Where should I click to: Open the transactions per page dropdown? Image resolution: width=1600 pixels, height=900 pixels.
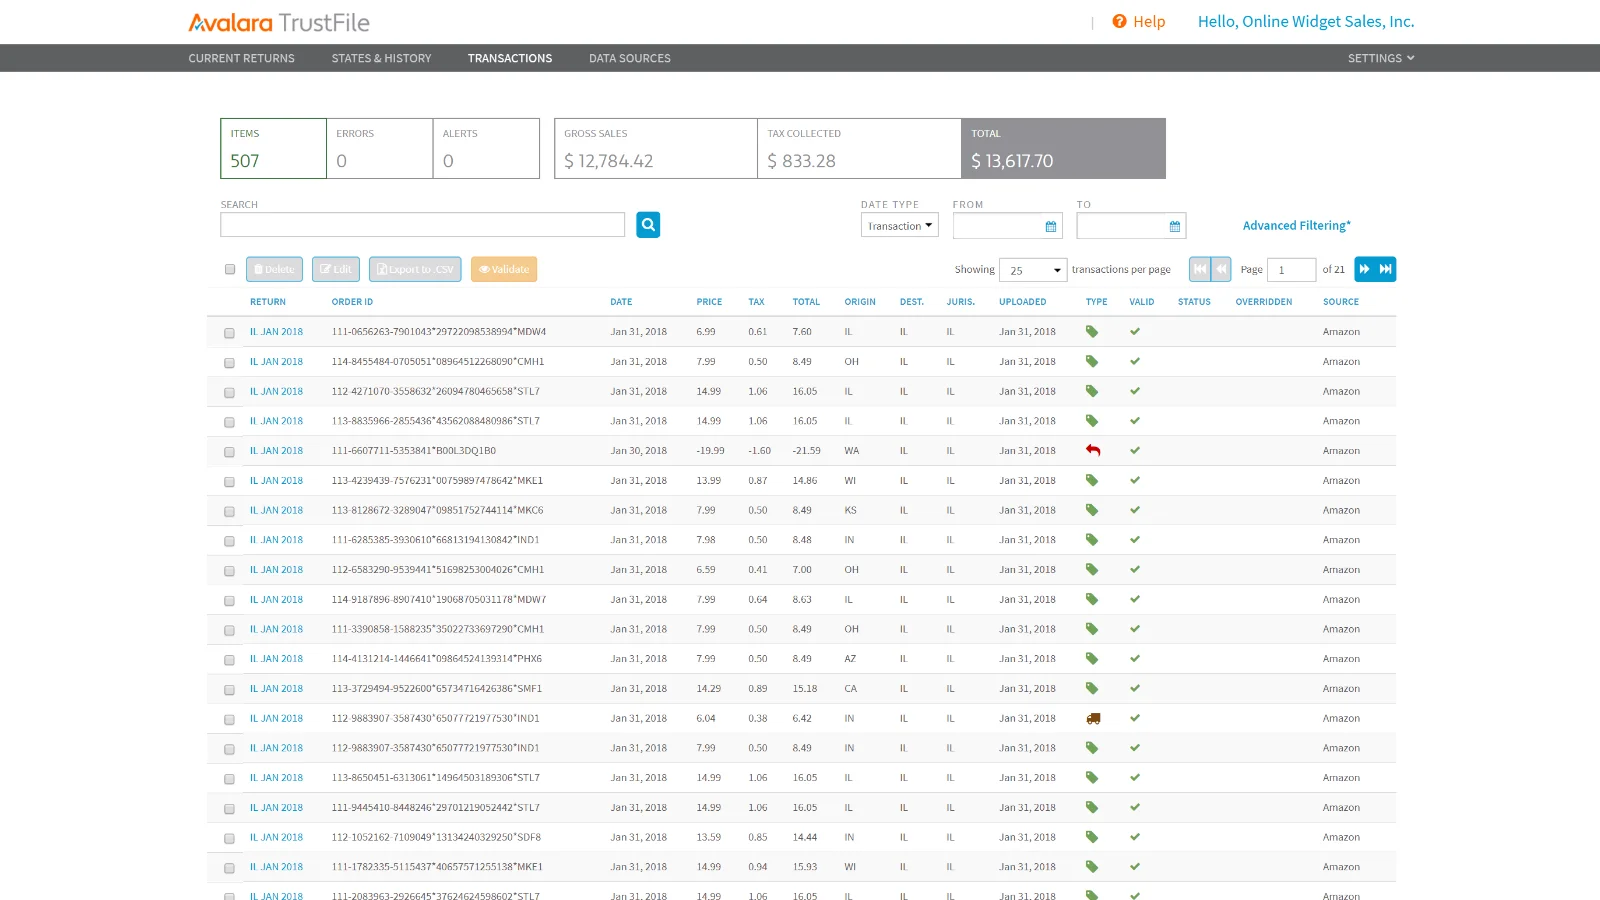click(x=1034, y=269)
